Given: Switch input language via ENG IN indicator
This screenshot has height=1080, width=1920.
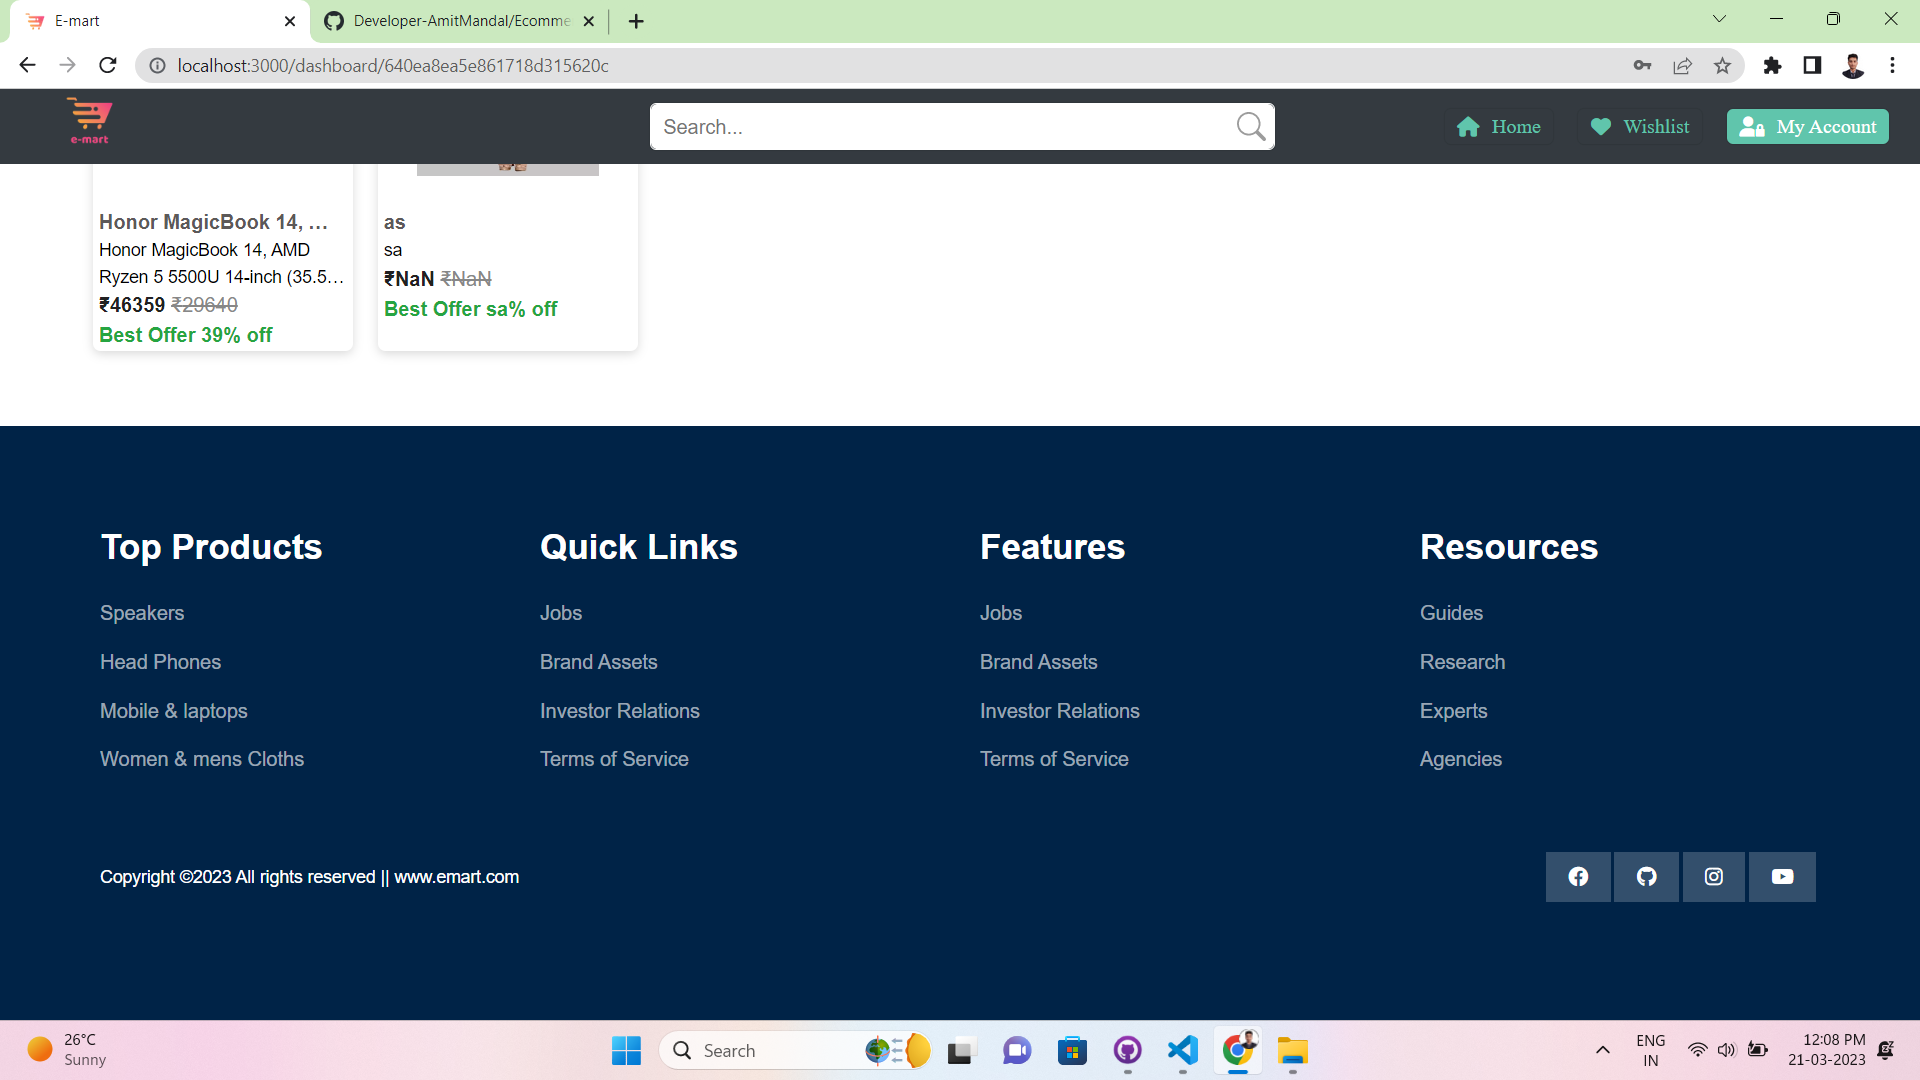Looking at the screenshot, I should 1649,1049.
